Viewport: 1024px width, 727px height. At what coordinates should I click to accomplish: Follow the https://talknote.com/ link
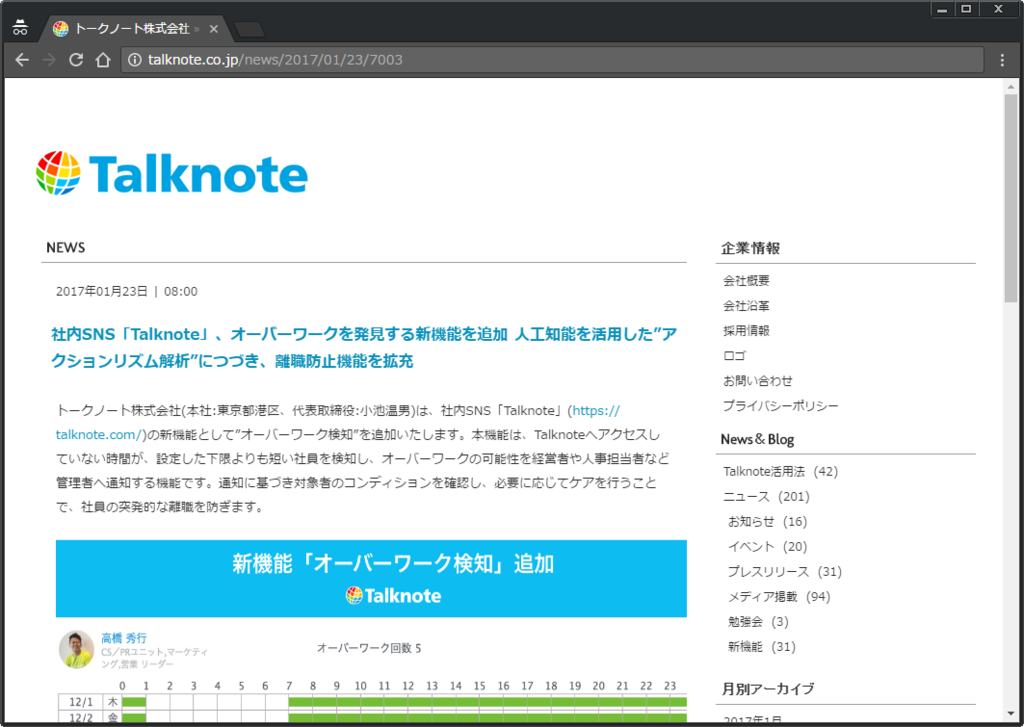338,423
